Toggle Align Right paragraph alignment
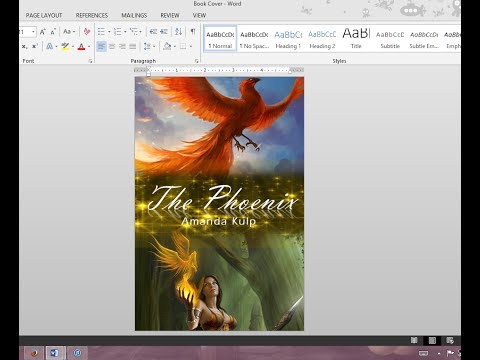The image size is (480, 360). pos(122,46)
